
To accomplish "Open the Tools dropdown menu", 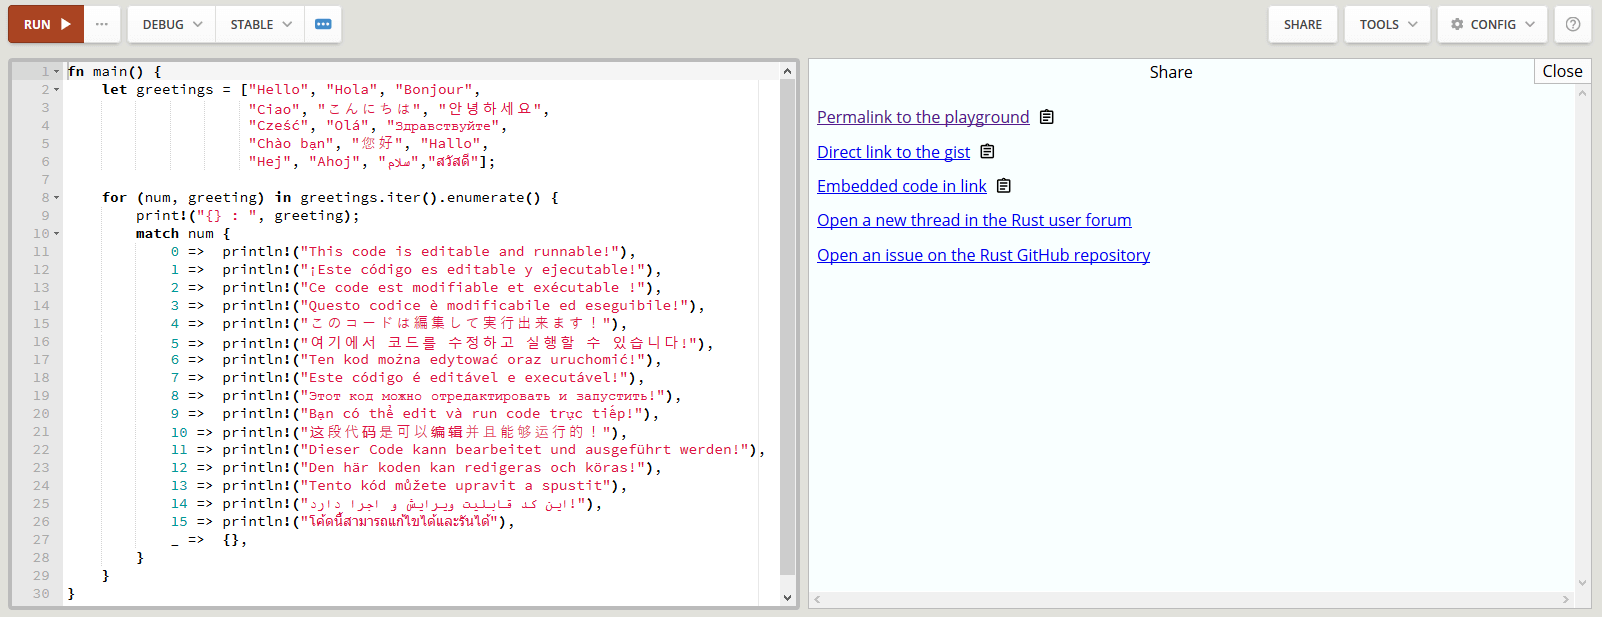I will click(1387, 24).
